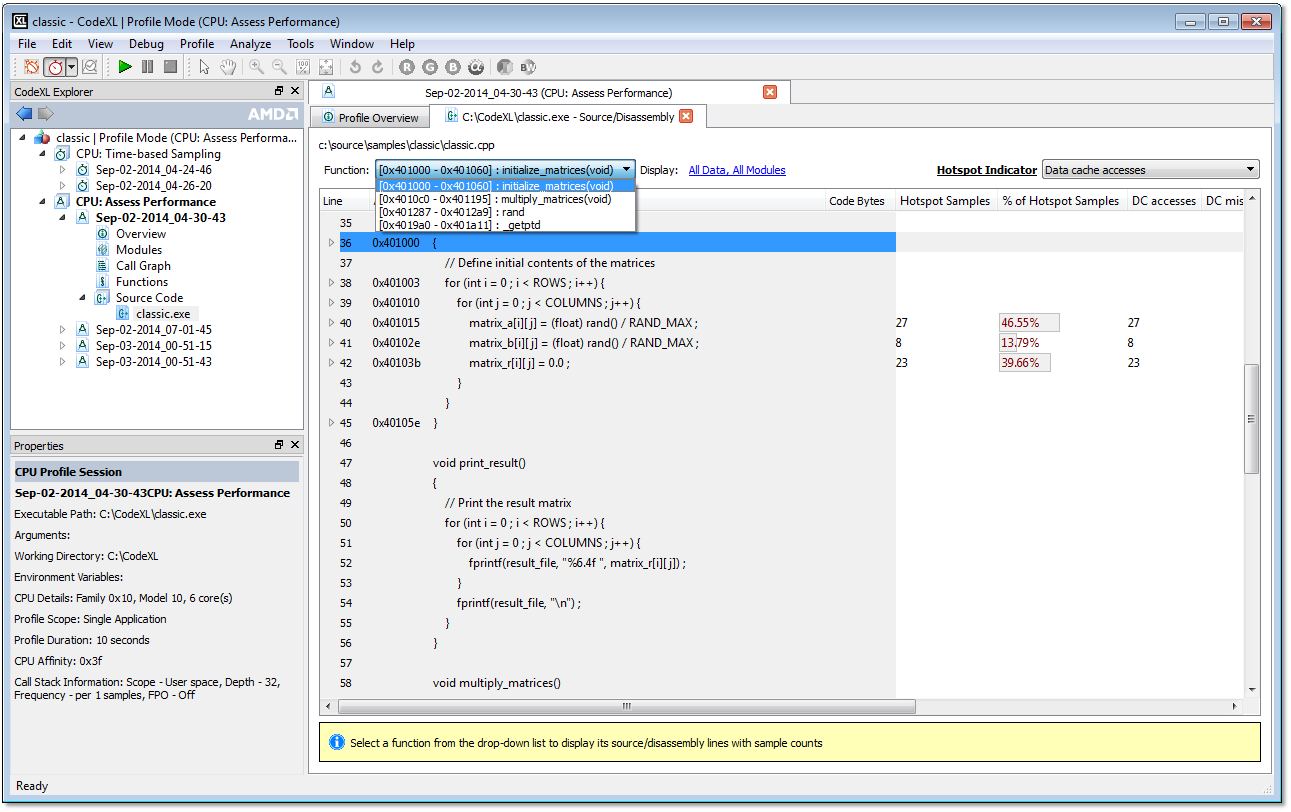The width and height of the screenshot is (1291, 812).
Task: Choose the rand entry in function list
Action: tap(505, 211)
